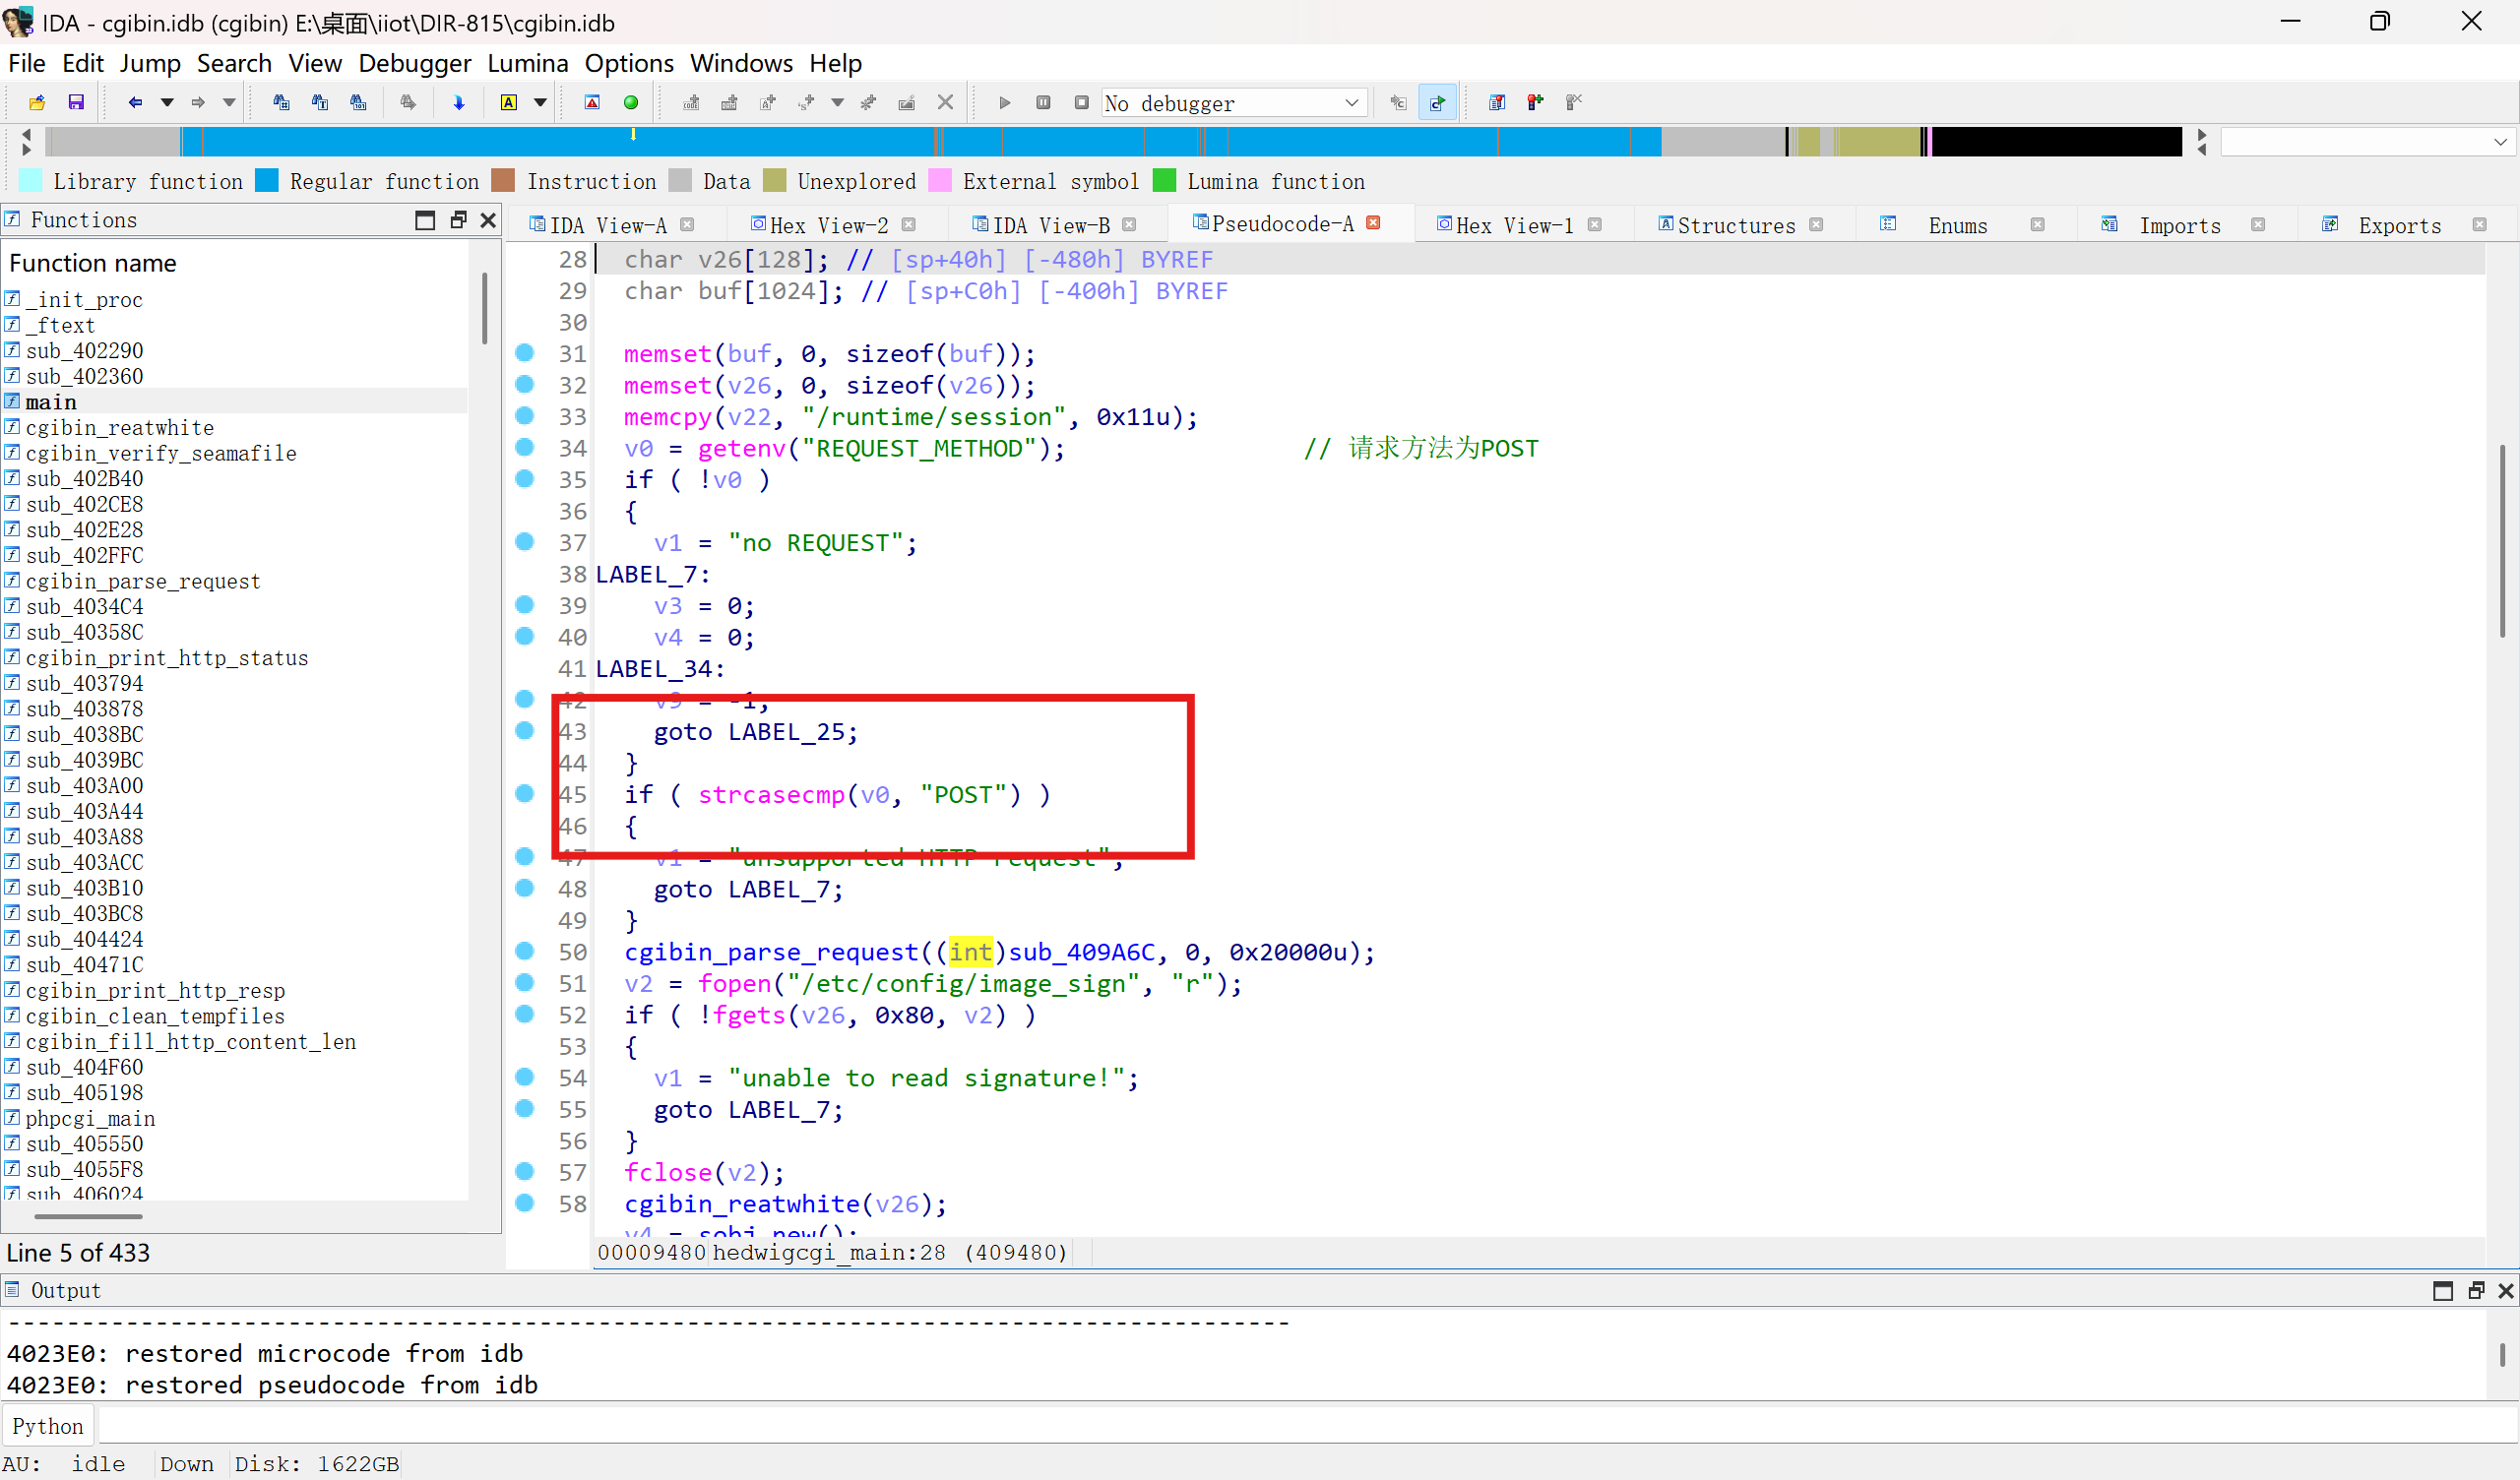Toggle the breakpoint dot on line 52
This screenshot has width=2520, height=1480.
tap(524, 1013)
